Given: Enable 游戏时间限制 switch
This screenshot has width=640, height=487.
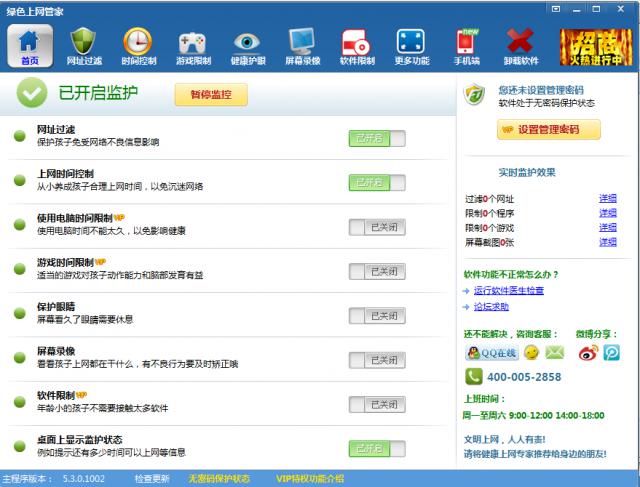Looking at the screenshot, I should (377, 271).
